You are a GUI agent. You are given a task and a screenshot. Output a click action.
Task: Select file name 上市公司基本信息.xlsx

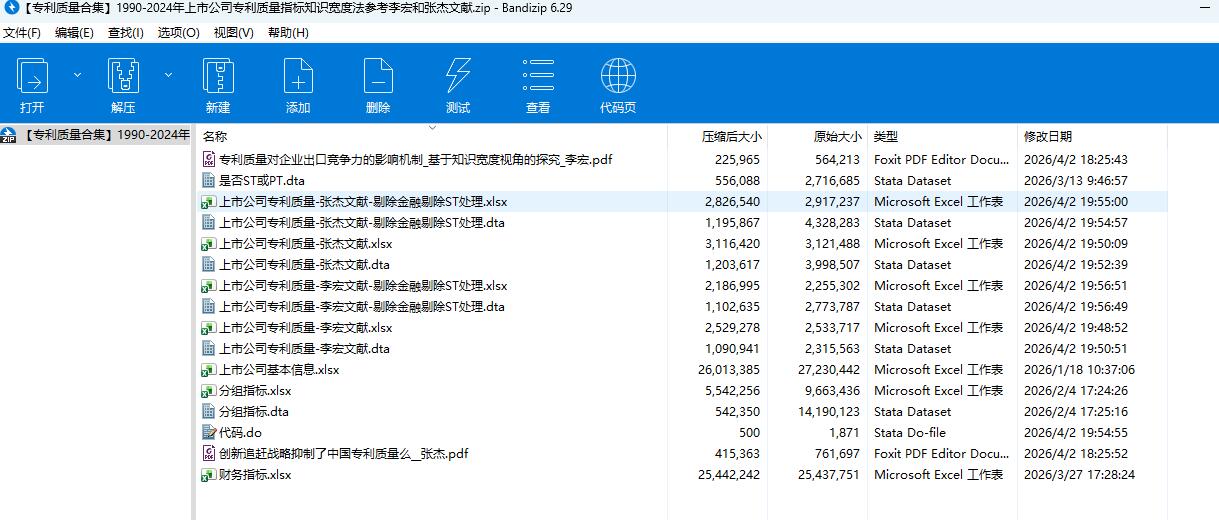(x=279, y=369)
